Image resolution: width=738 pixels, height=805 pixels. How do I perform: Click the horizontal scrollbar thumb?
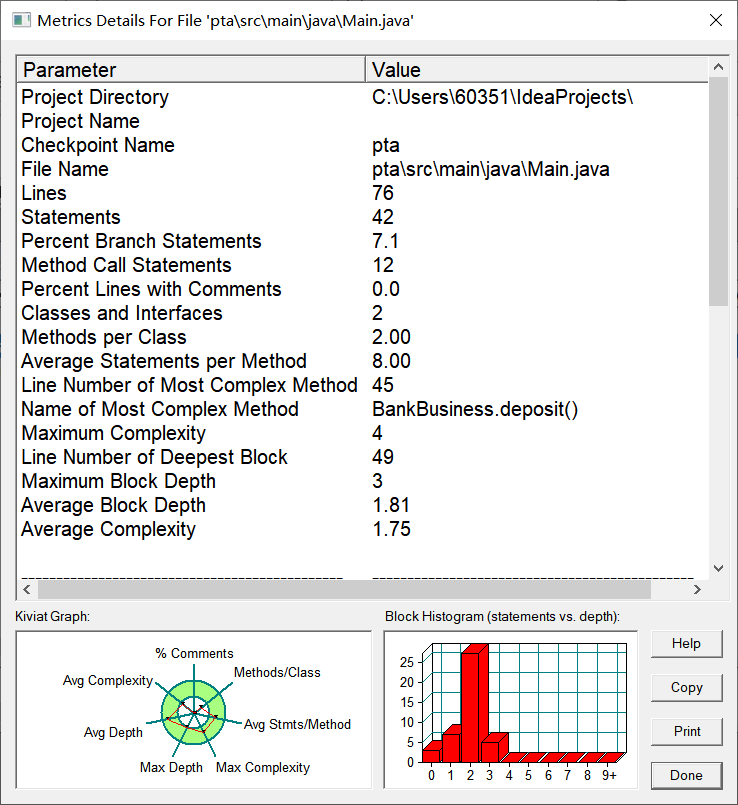click(344, 589)
